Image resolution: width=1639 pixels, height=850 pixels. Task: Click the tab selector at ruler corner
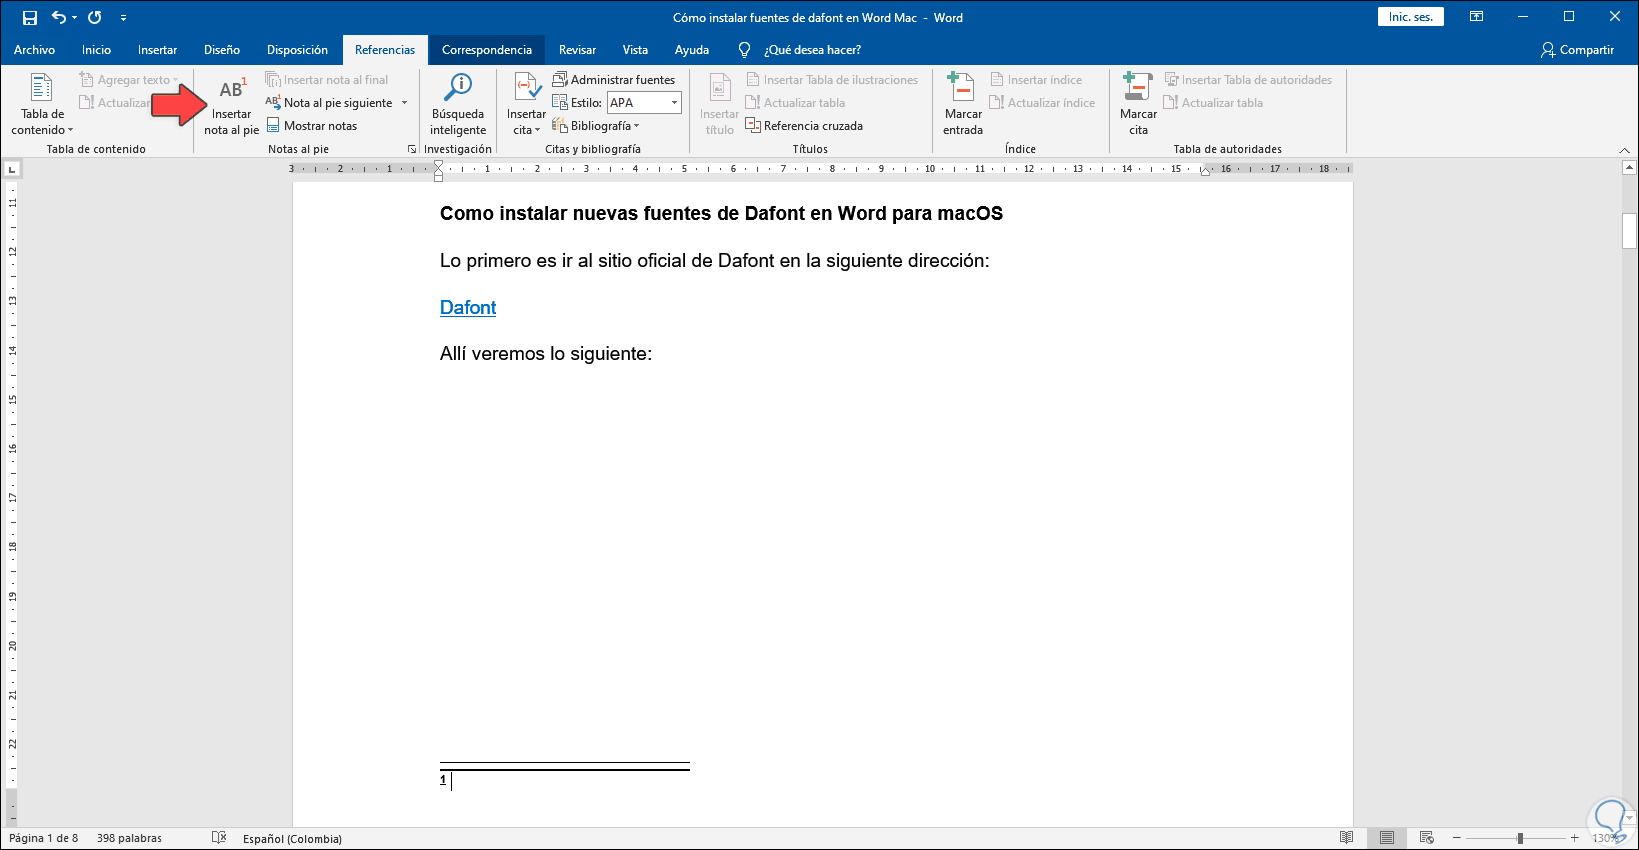pos(12,170)
